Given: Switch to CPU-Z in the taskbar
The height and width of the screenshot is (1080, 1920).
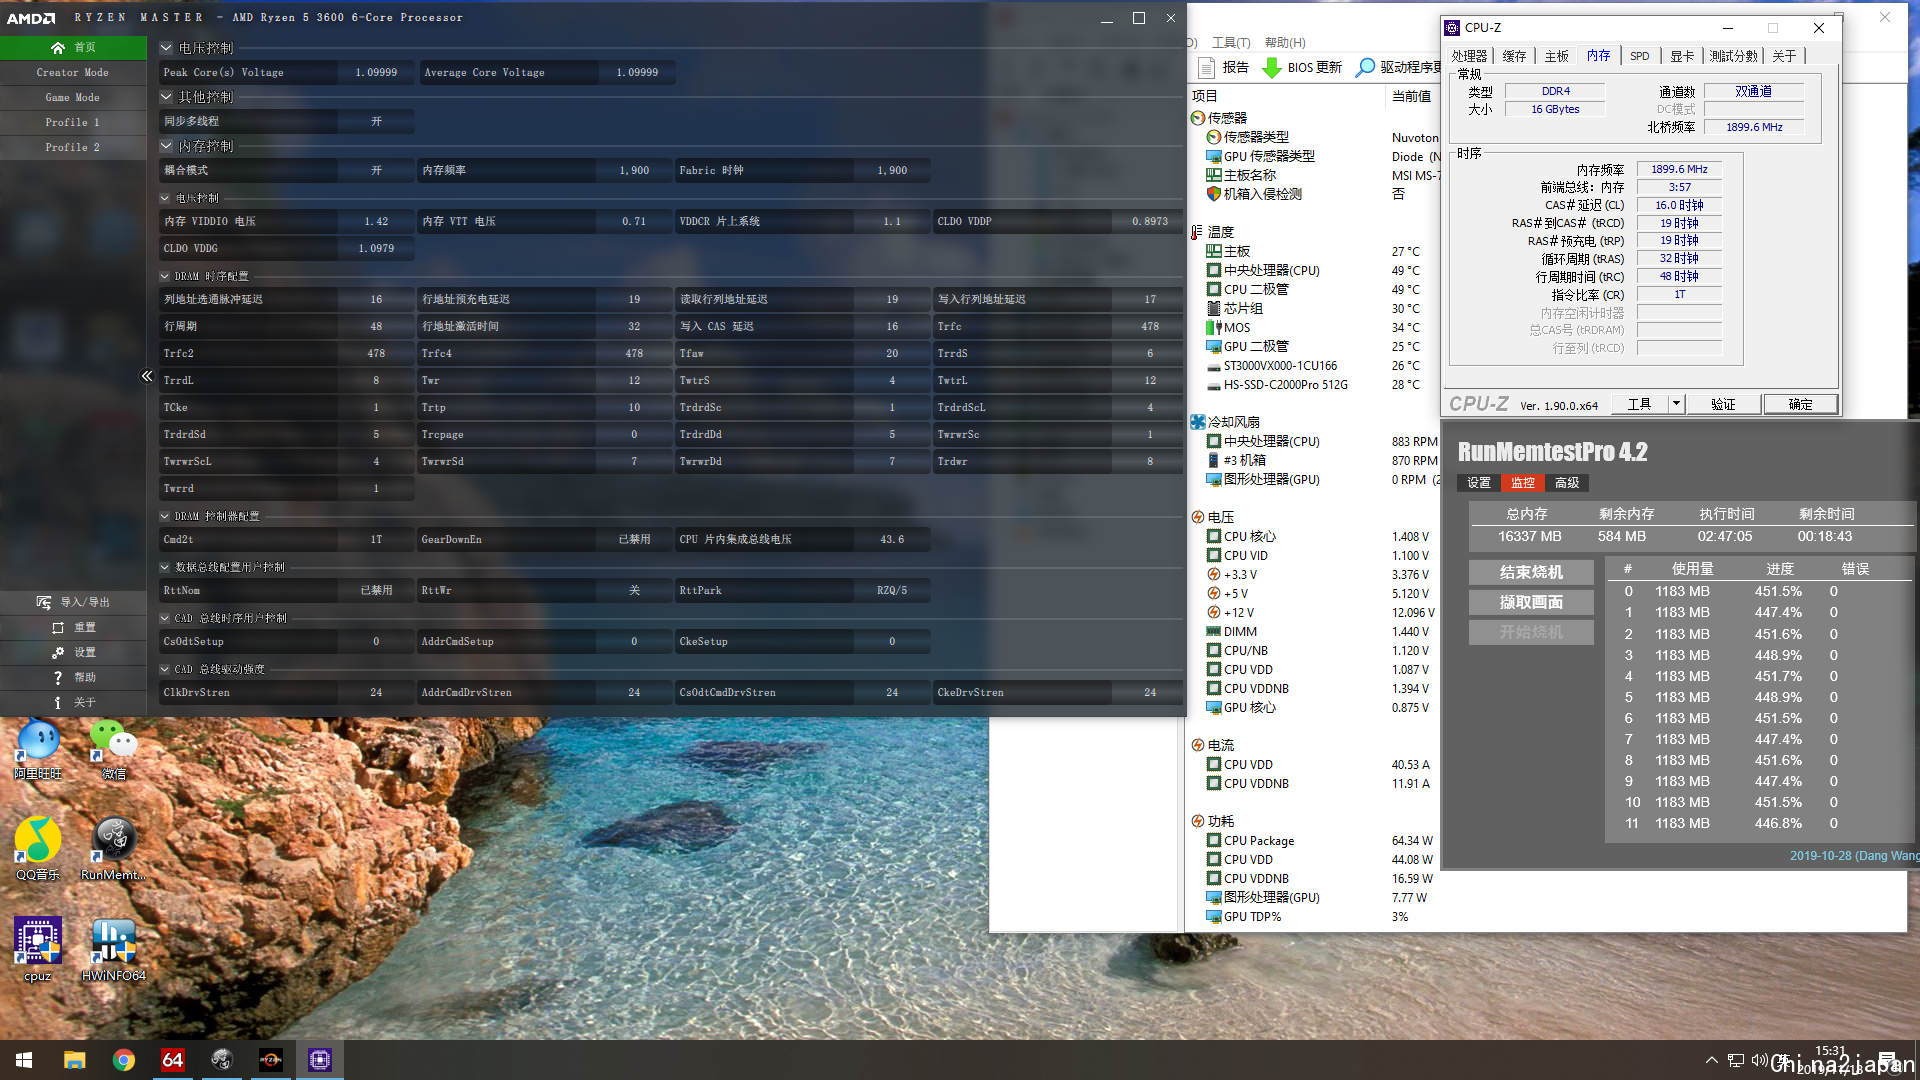Looking at the screenshot, I should coord(319,1060).
